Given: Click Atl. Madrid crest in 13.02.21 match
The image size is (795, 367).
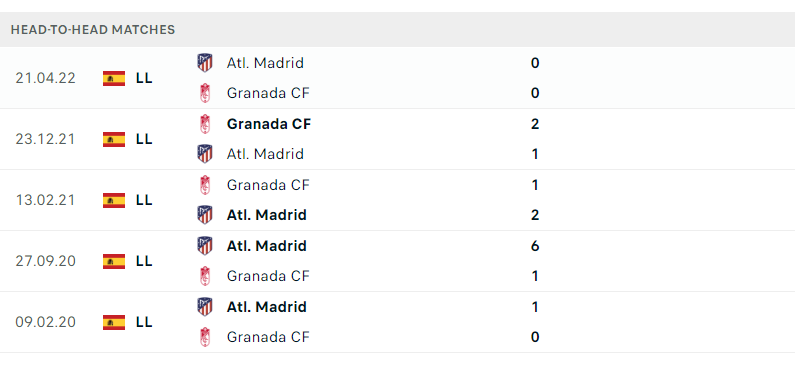Looking at the screenshot, I should click(x=205, y=215).
